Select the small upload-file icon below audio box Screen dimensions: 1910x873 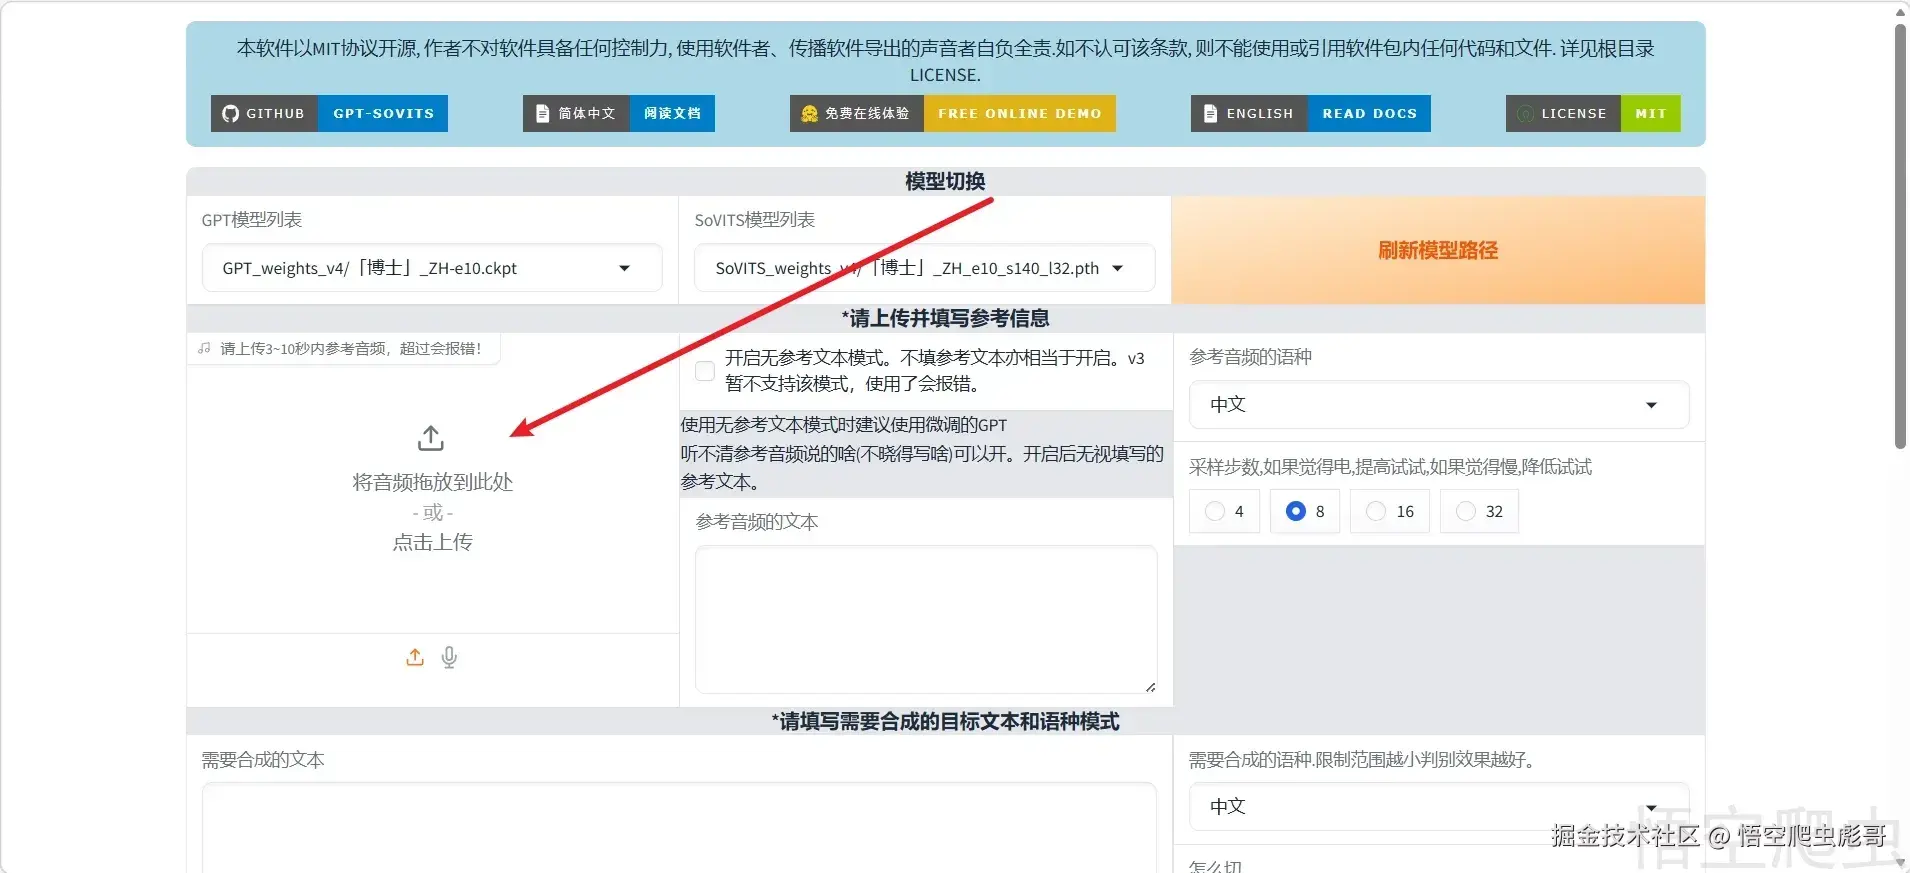[415, 657]
